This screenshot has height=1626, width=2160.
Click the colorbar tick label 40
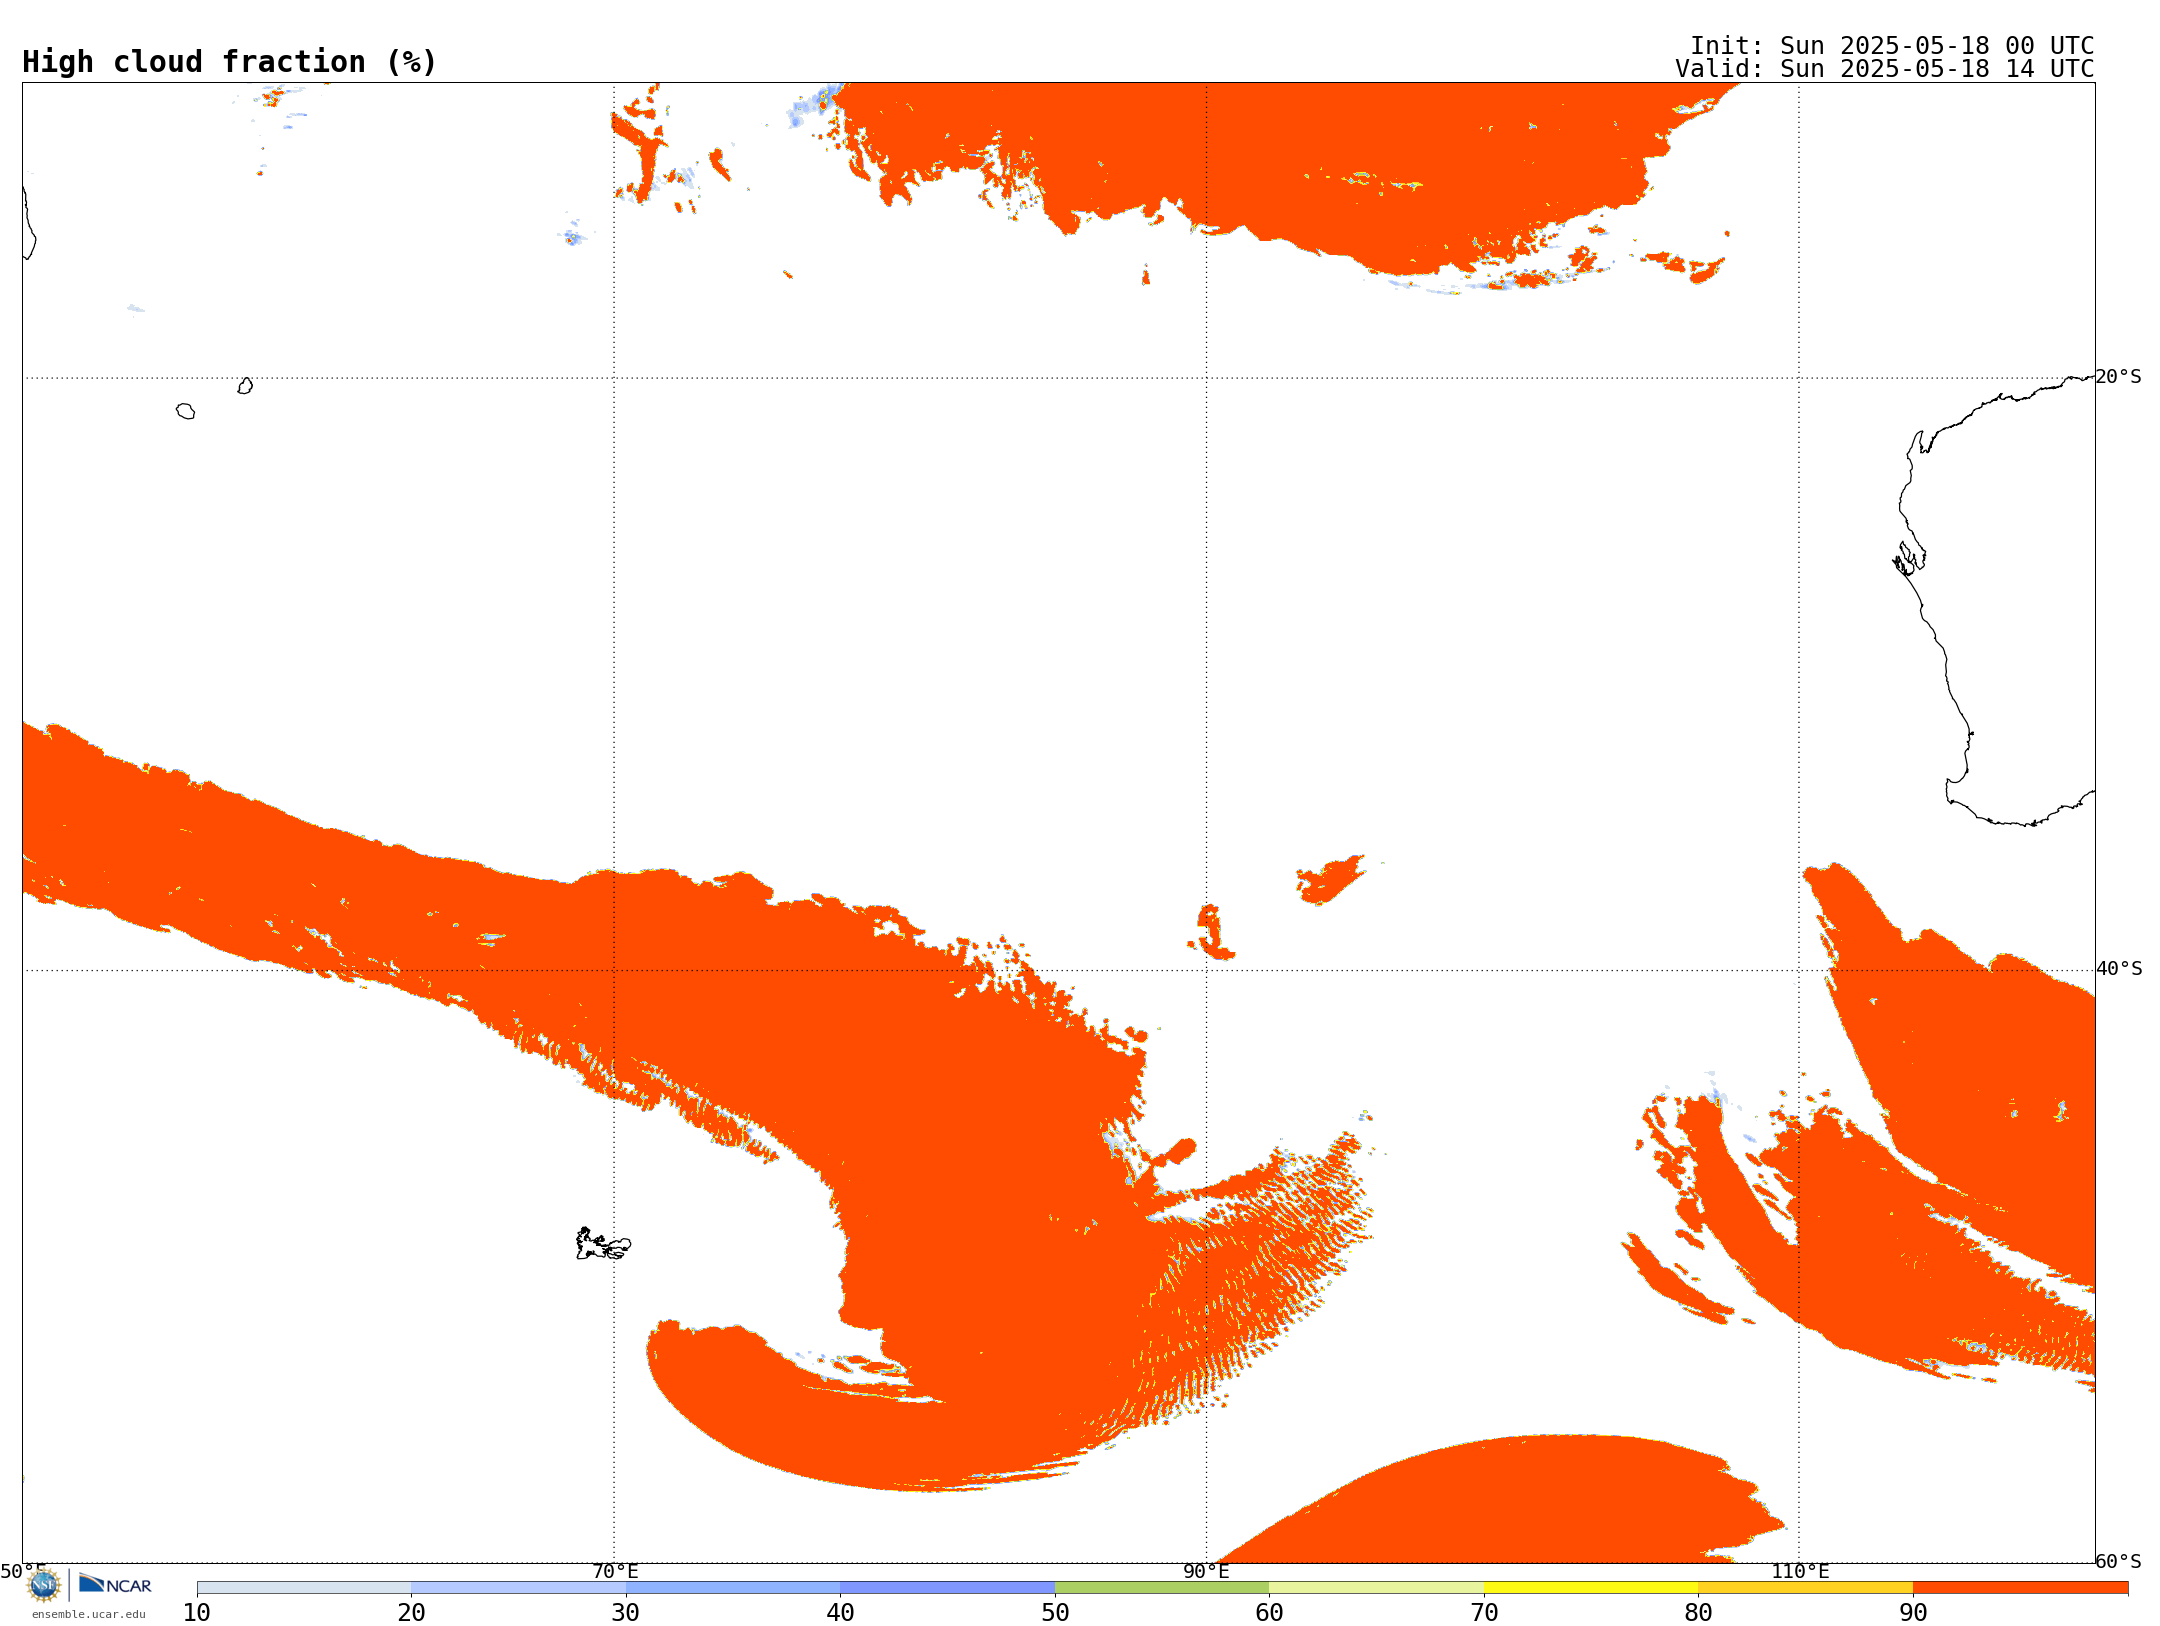[840, 1613]
